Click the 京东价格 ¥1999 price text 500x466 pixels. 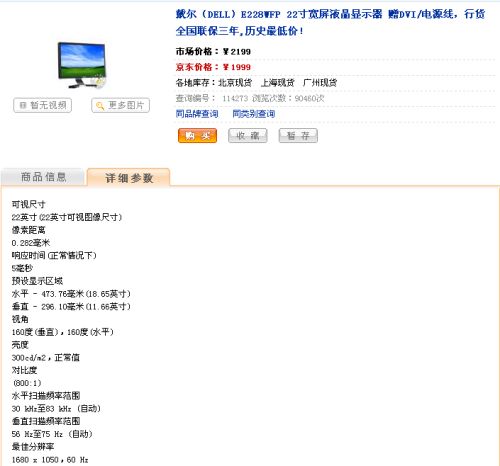213,67
